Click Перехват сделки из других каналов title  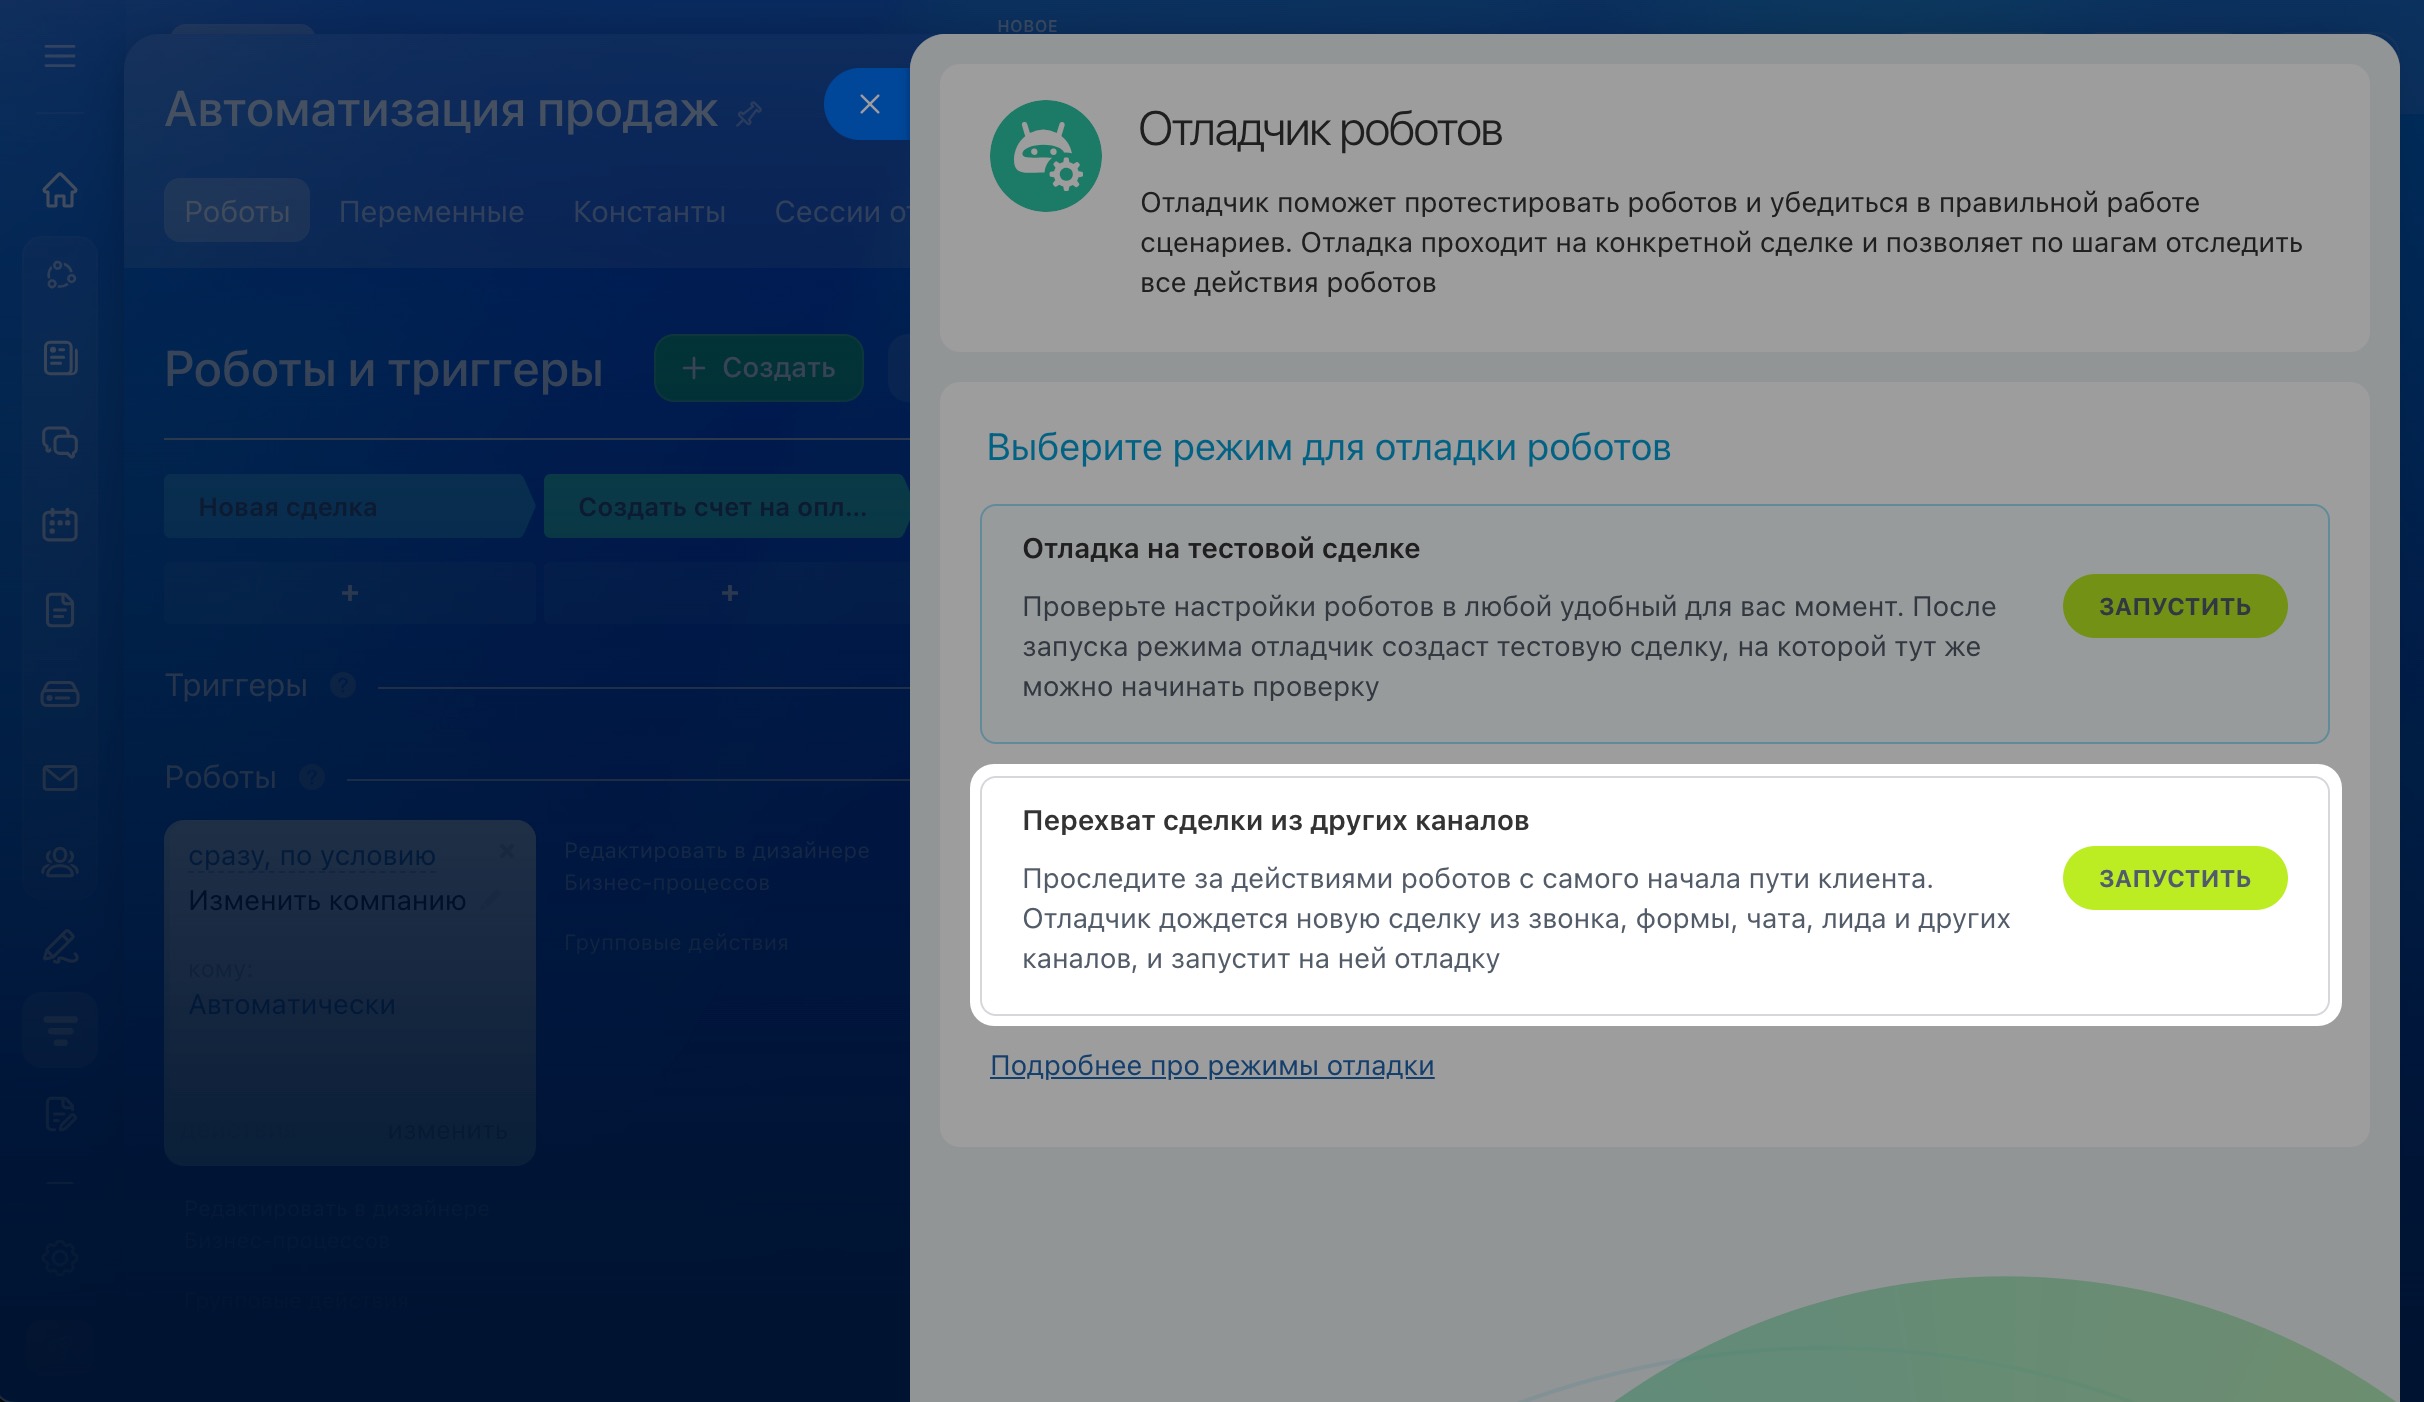pos(1275,820)
